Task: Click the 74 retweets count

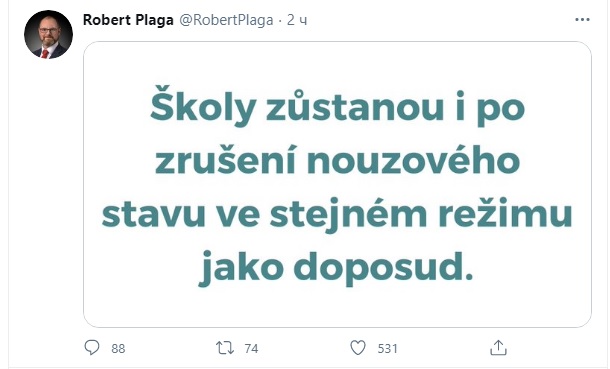Action: [251, 348]
